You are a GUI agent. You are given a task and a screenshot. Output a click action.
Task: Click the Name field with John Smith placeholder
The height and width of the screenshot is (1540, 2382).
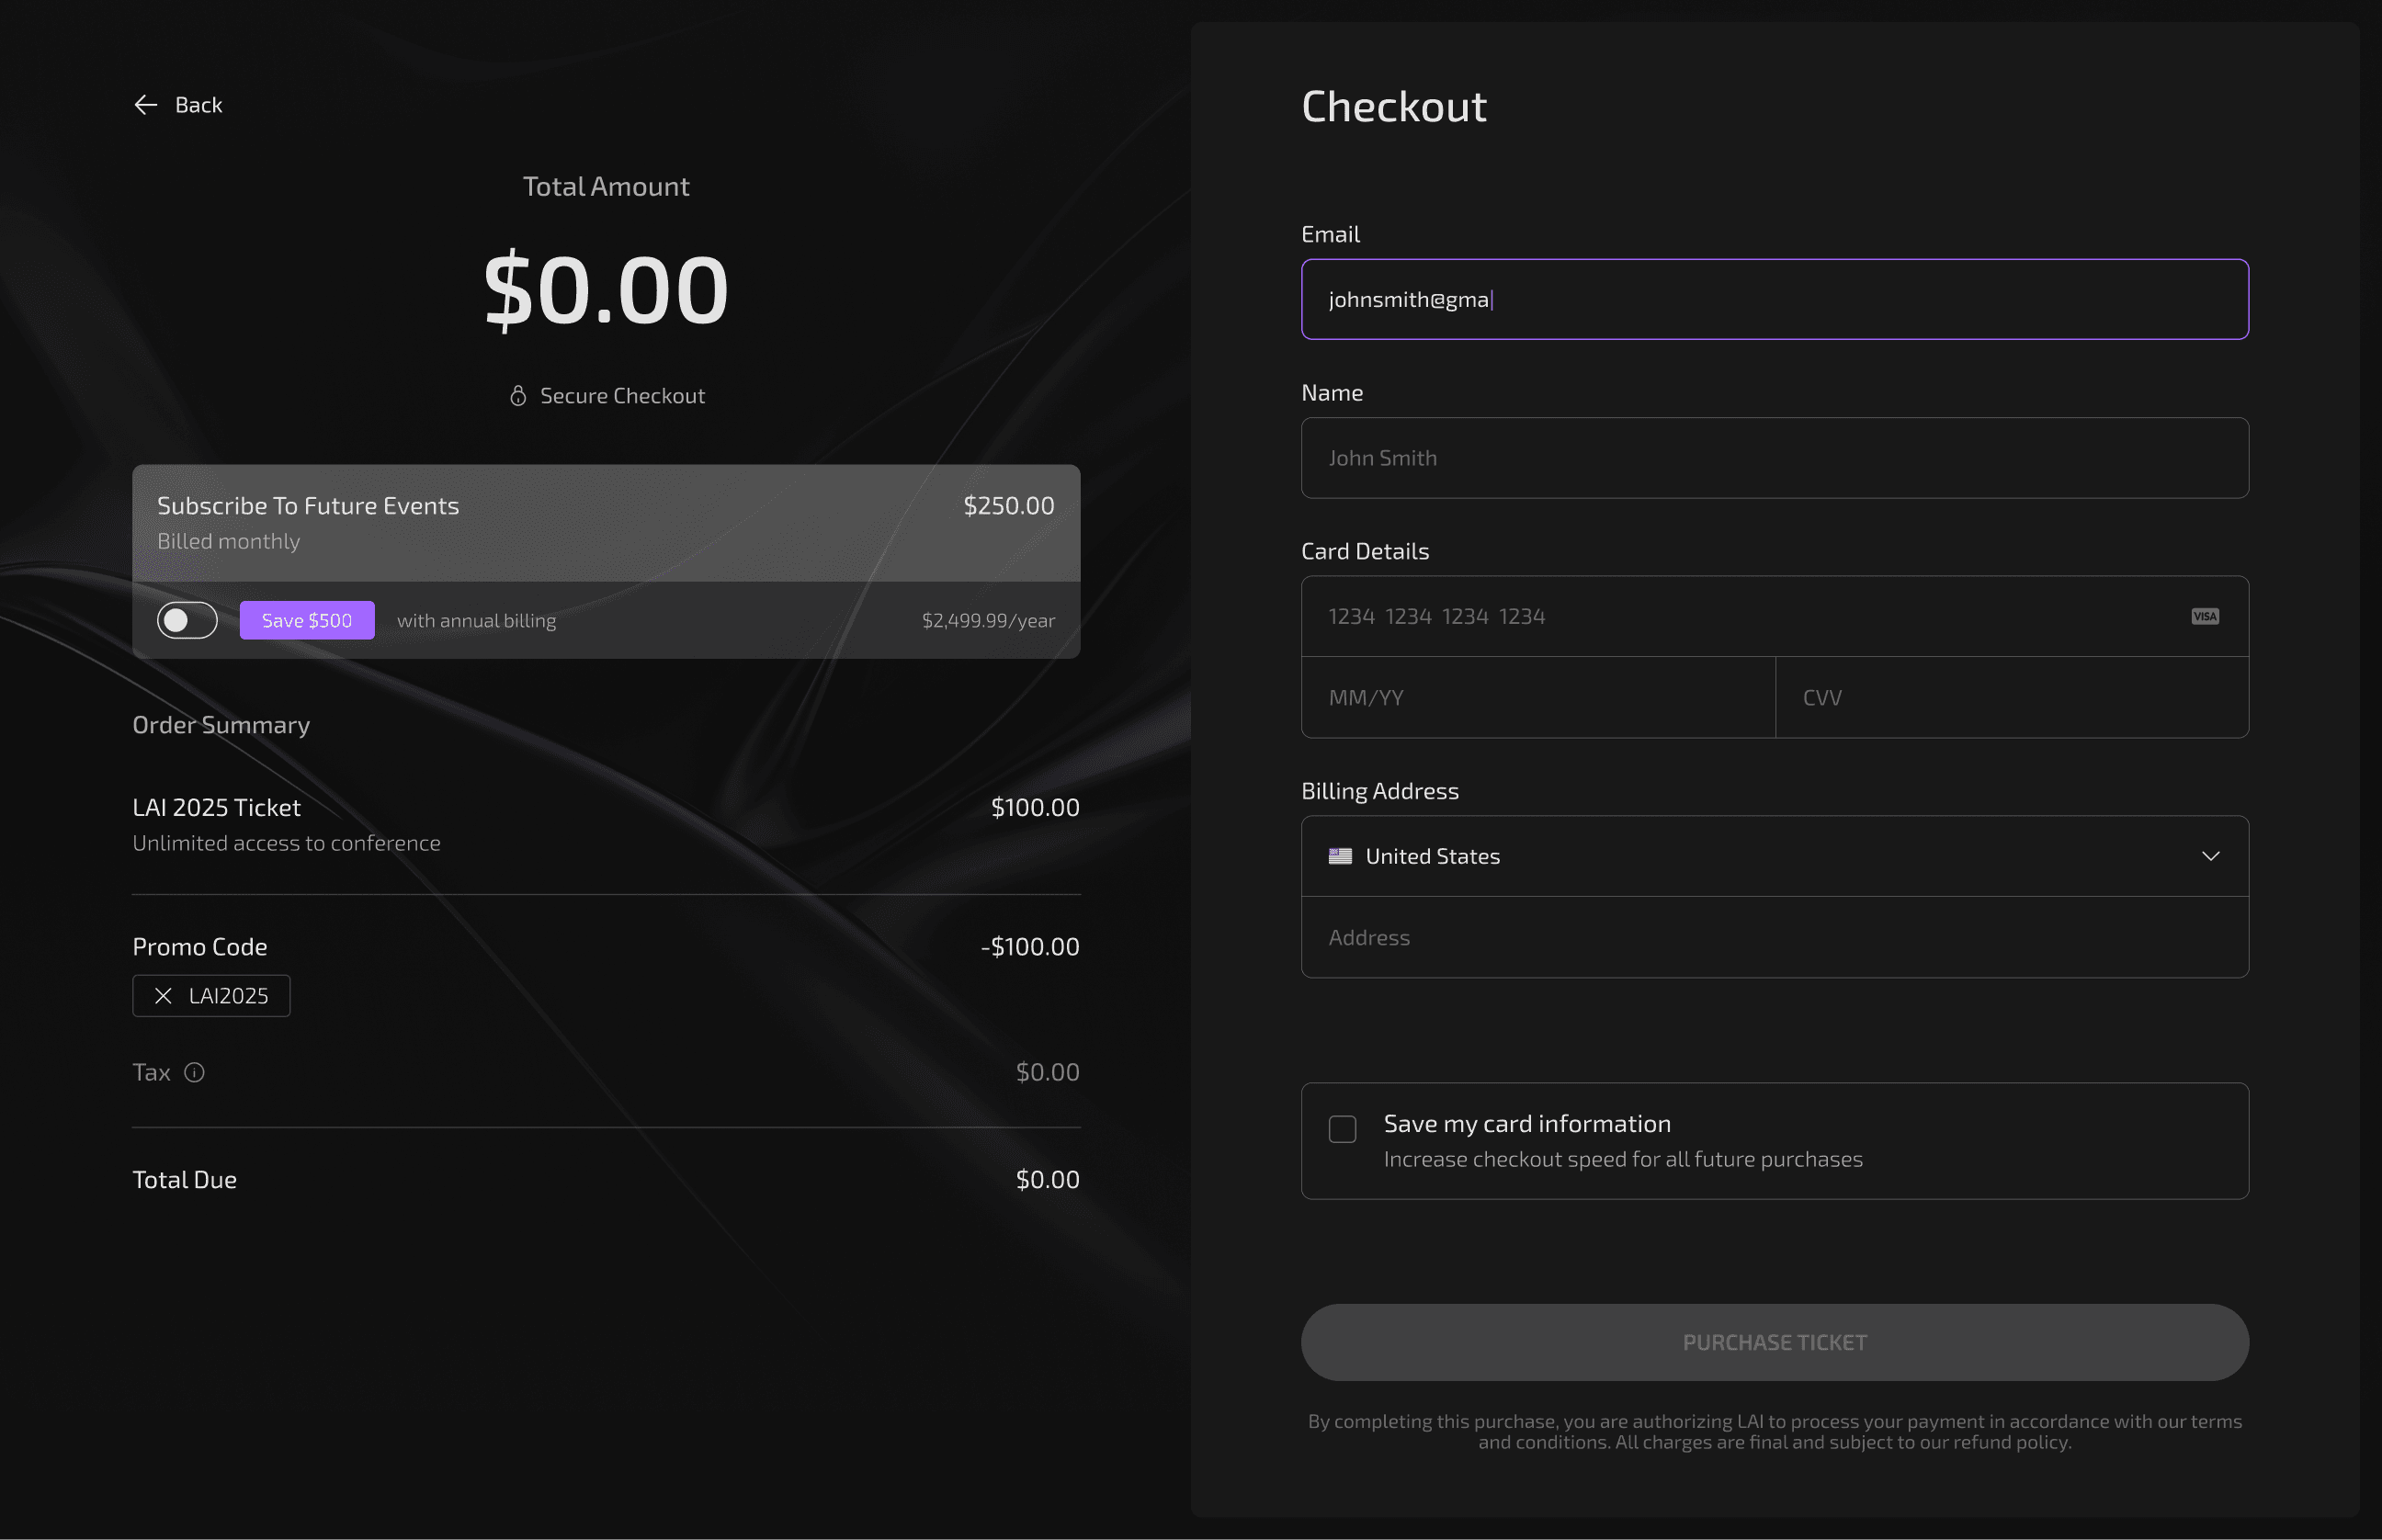(1775, 458)
